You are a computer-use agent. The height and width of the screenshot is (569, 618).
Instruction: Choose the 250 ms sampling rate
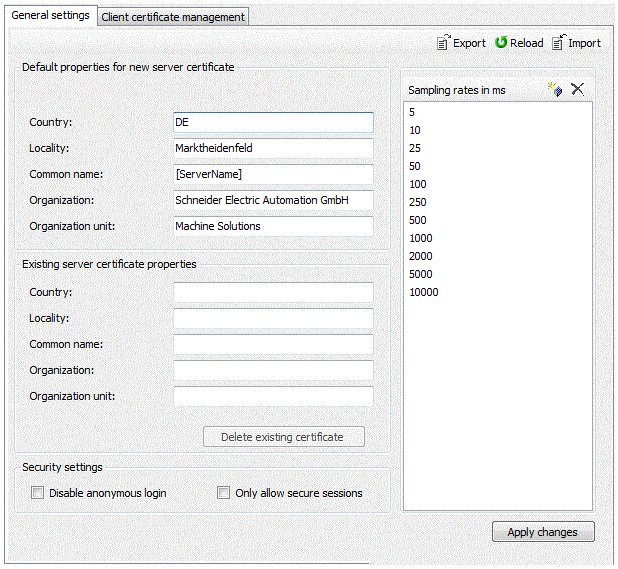[418, 202]
